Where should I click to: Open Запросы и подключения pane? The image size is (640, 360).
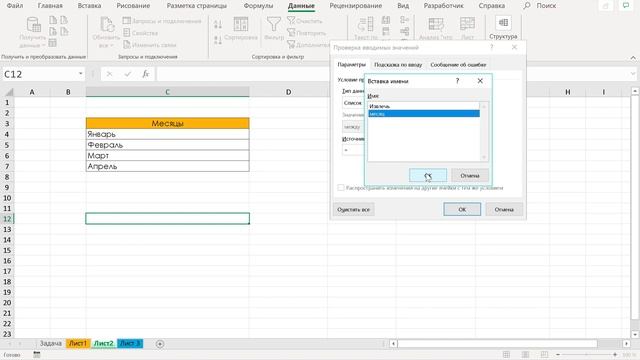point(162,21)
